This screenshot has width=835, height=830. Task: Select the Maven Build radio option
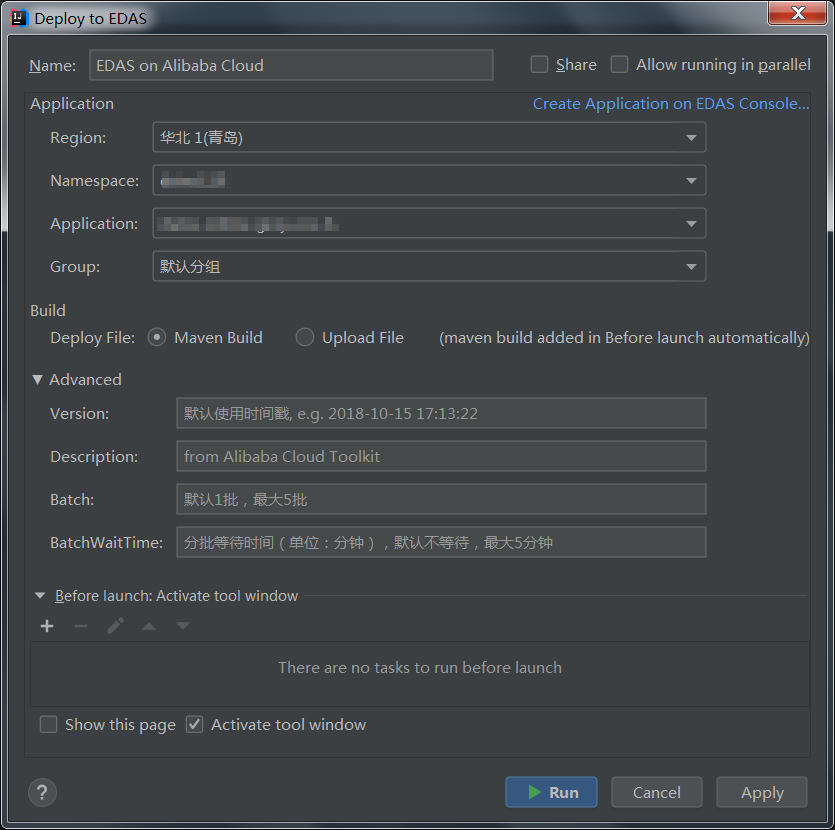point(157,337)
